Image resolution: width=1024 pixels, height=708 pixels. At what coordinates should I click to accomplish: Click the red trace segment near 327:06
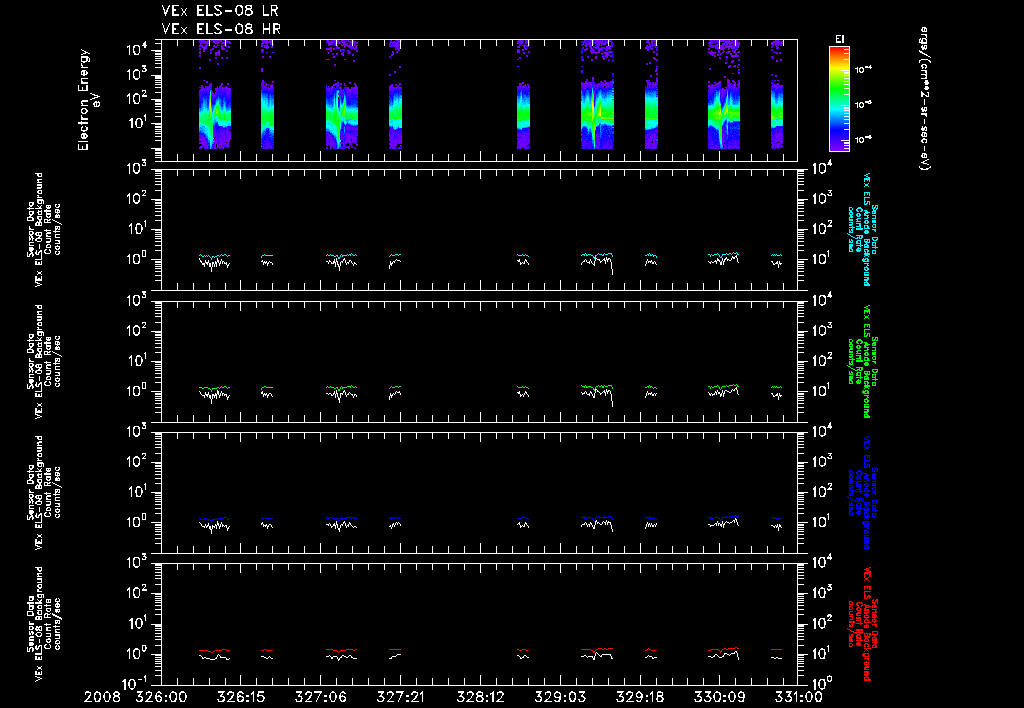pos(342,650)
